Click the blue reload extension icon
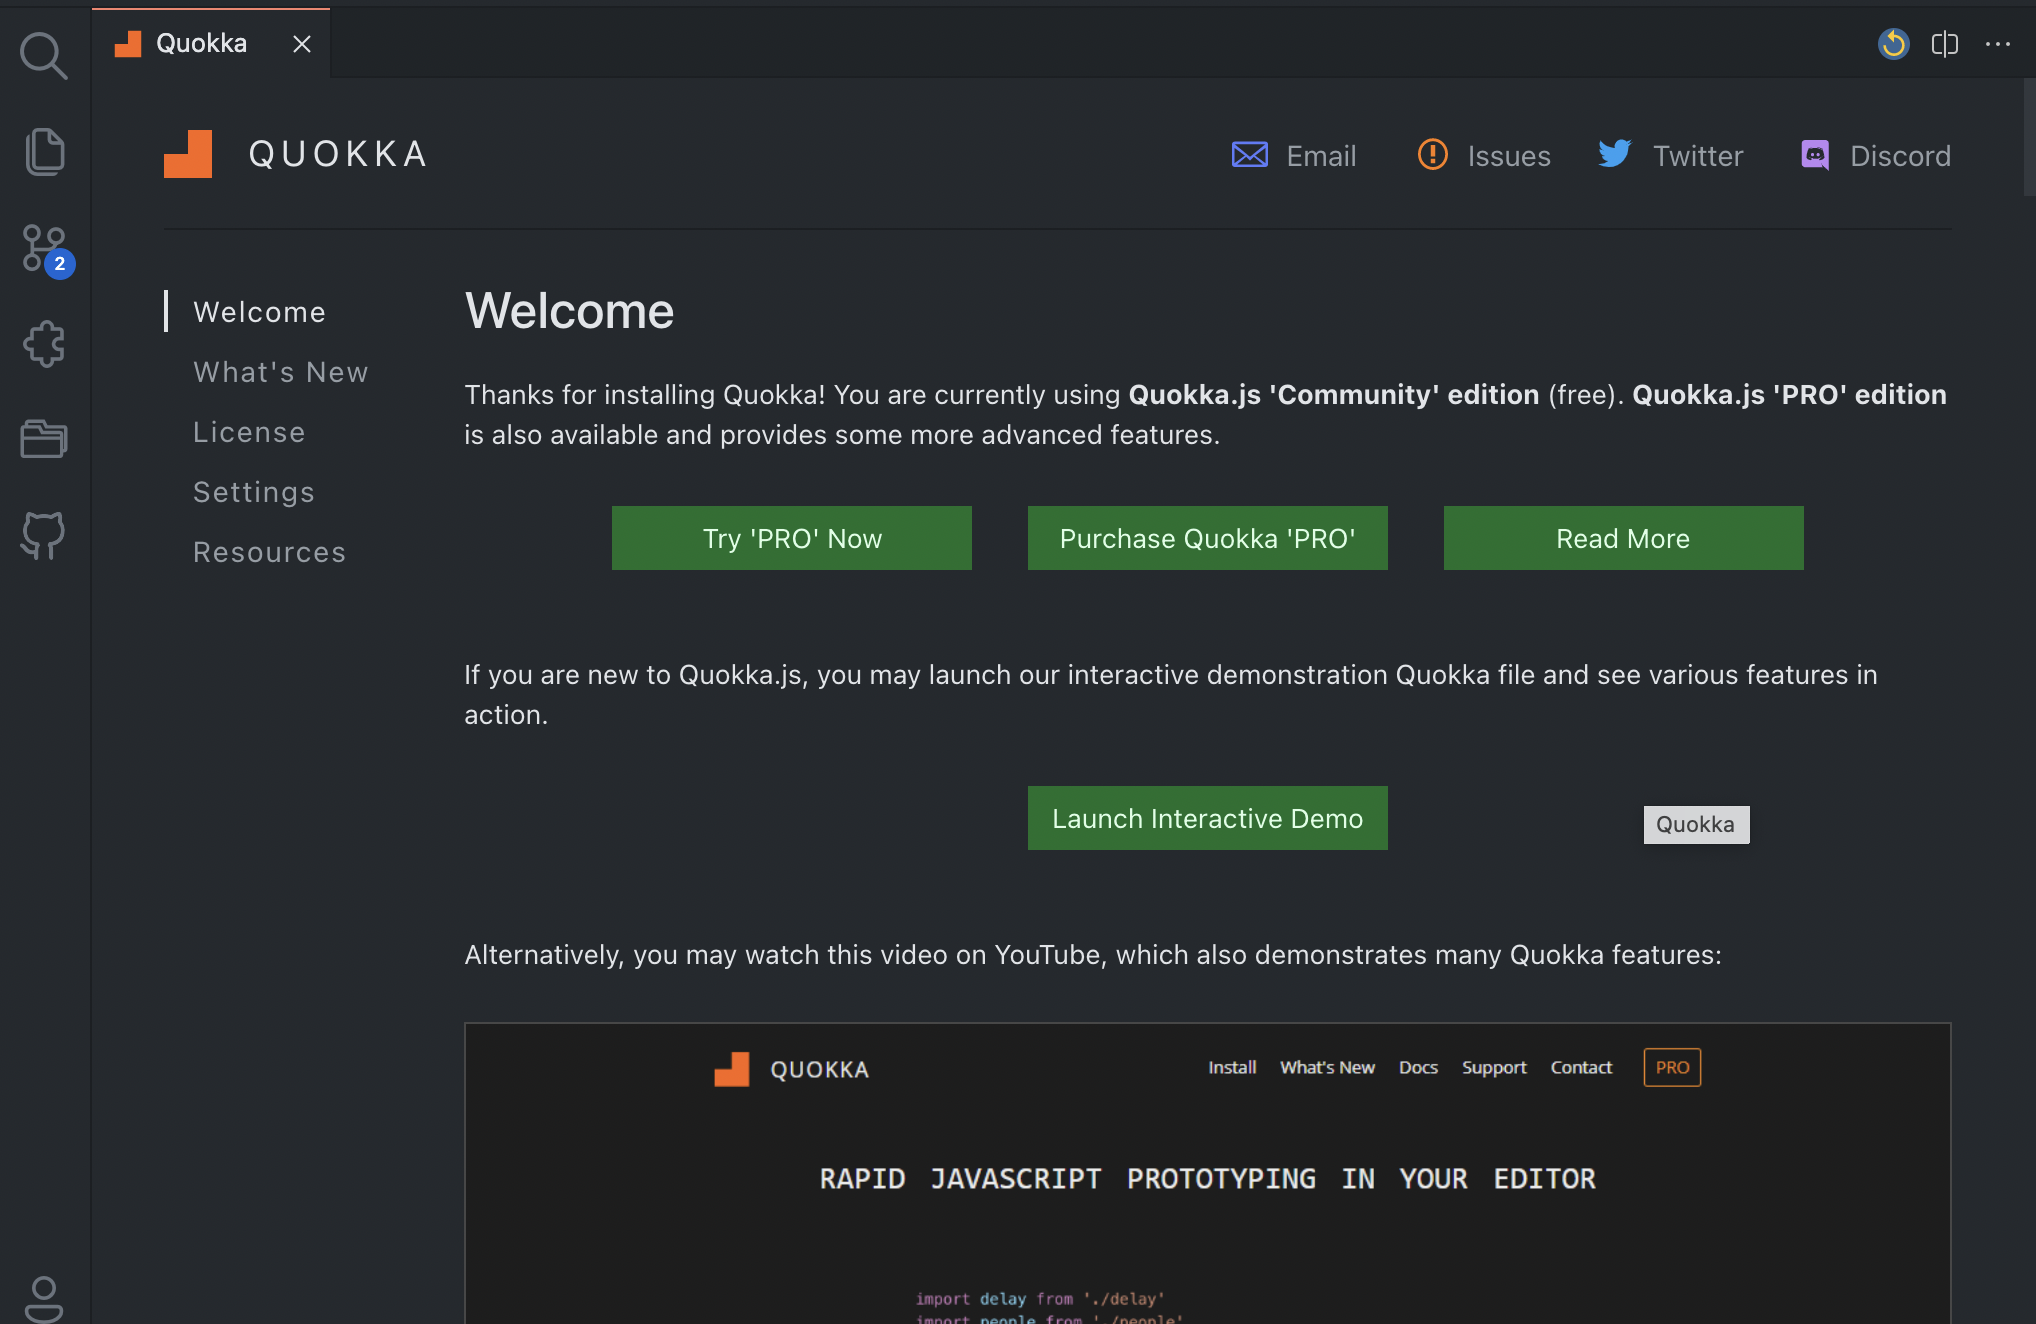Image resolution: width=2036 pixels, height=1324 pixels. (x=1893, y=44)
